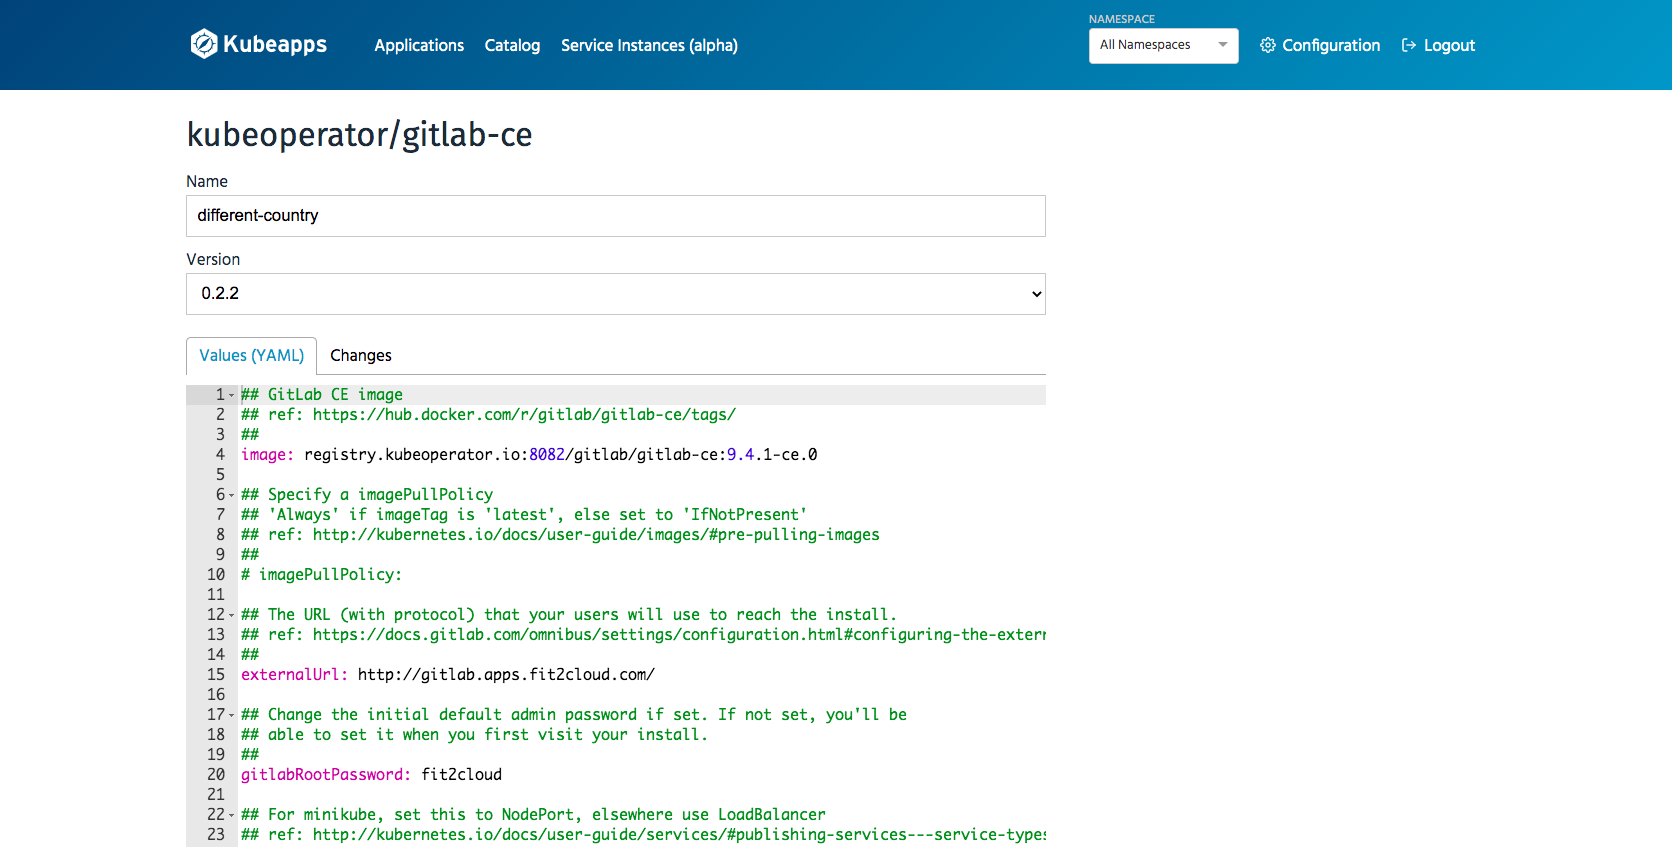1672x847 pixels.
Task: Click the Kubeapps hexagon logo icon
Action: [x=204, y=44]
